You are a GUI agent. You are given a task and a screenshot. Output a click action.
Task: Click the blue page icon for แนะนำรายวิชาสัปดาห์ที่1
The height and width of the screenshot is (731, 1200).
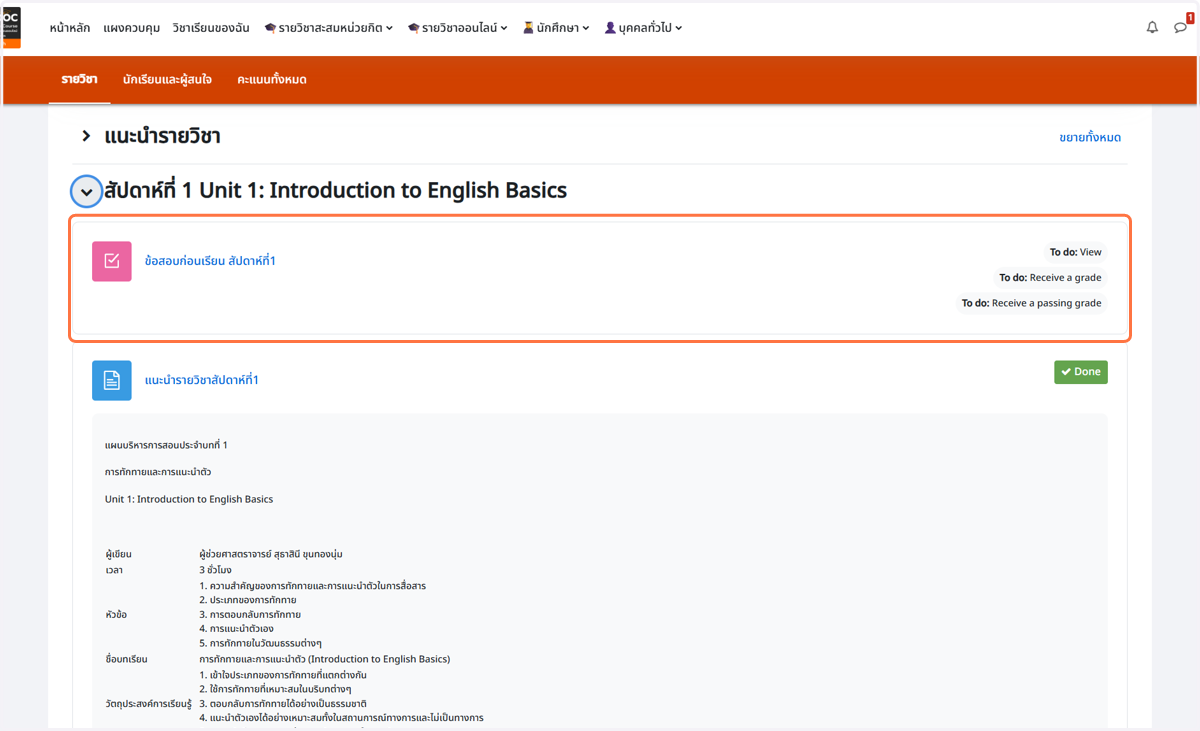[x=112, y=380]
